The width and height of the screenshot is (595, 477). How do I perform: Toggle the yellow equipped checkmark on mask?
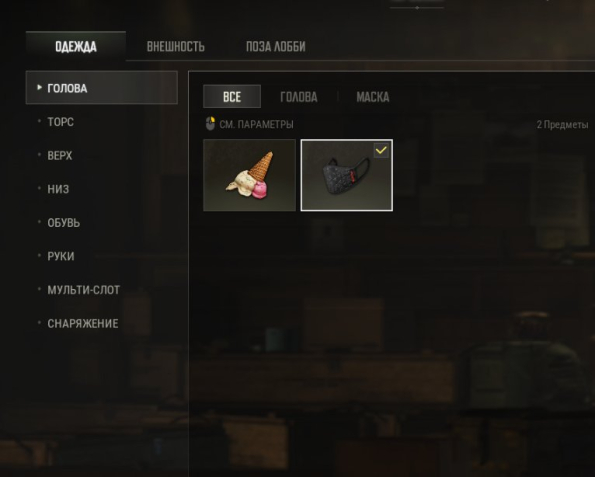click(381, 150)
